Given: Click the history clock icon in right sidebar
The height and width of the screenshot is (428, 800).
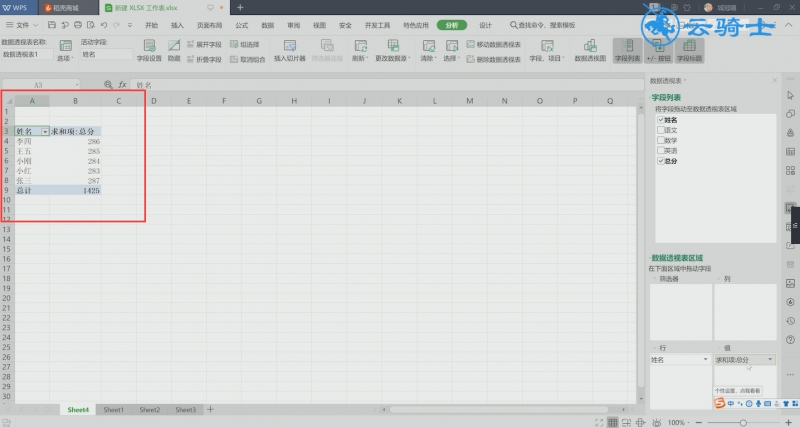Looking at the screenshot, I should 790,321.
